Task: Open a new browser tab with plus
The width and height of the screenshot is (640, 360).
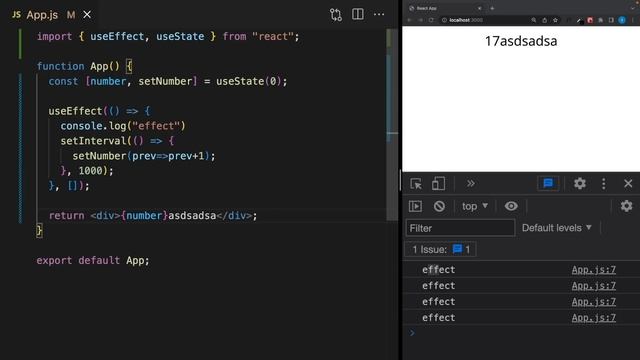Action: (x=492, y=8)
